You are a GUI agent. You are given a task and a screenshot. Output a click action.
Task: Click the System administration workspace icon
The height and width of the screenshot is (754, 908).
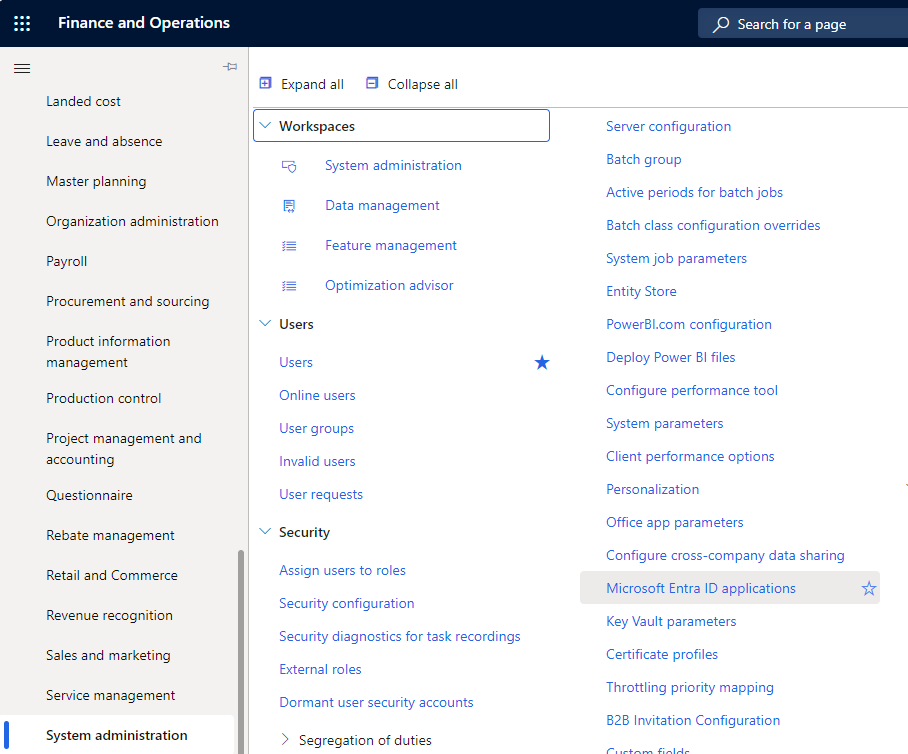point(289,166)
